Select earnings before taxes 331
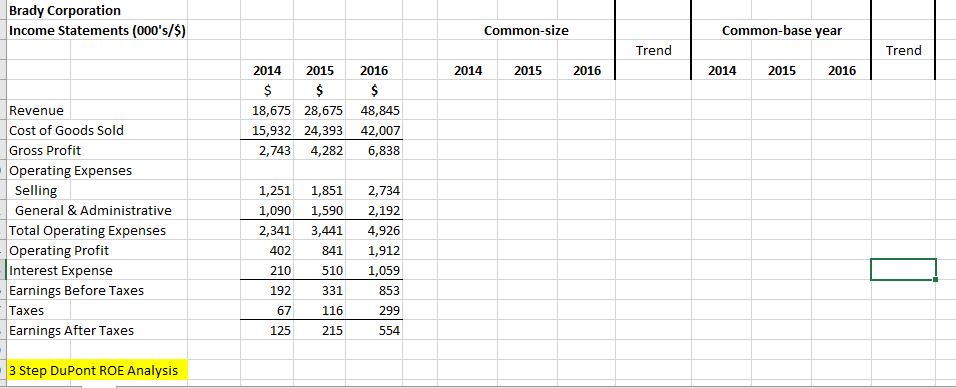The image size is (956, 388). (x=333, y=290)
